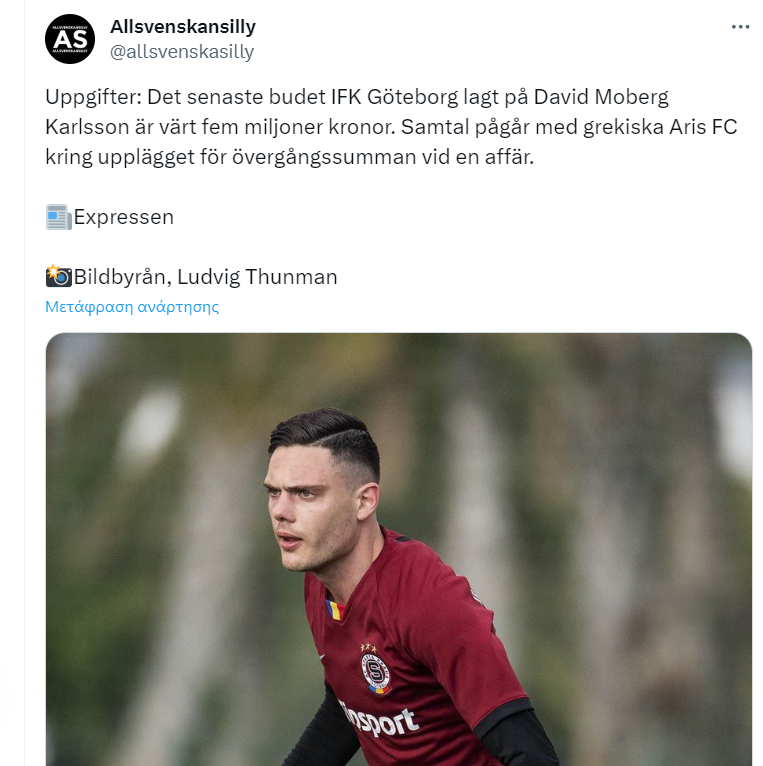Open the three-dot more options menu
The width and height of the screenshot is (763, 766).
(740, 27)
